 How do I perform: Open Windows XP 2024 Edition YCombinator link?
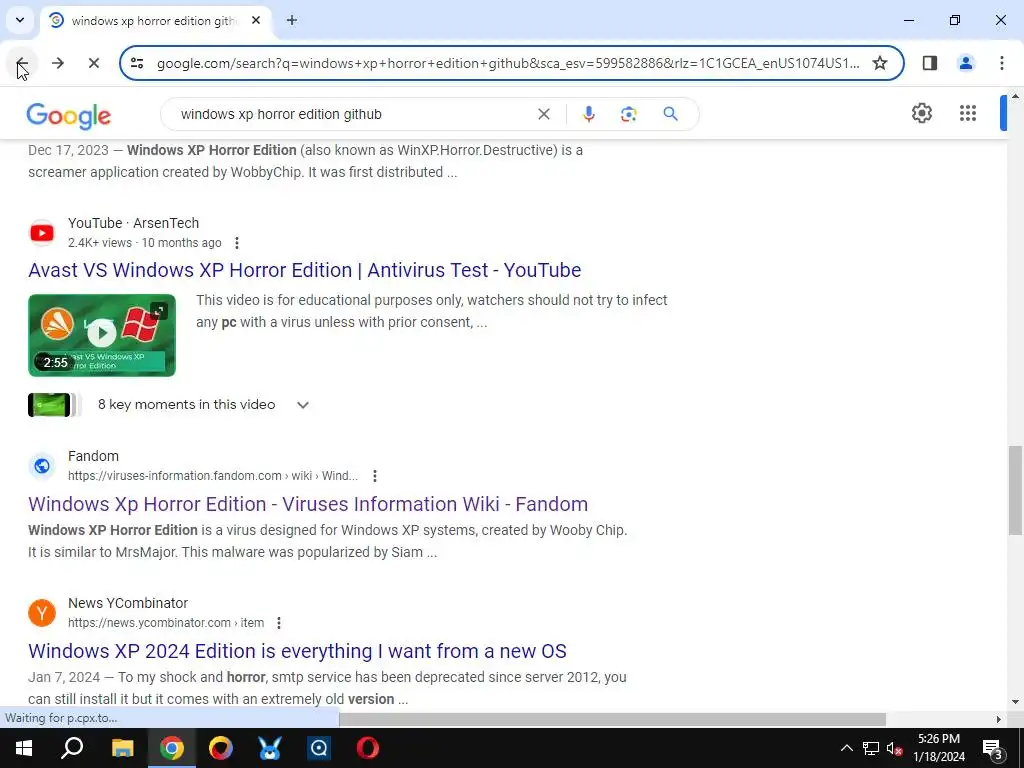(x=297, y=651)
